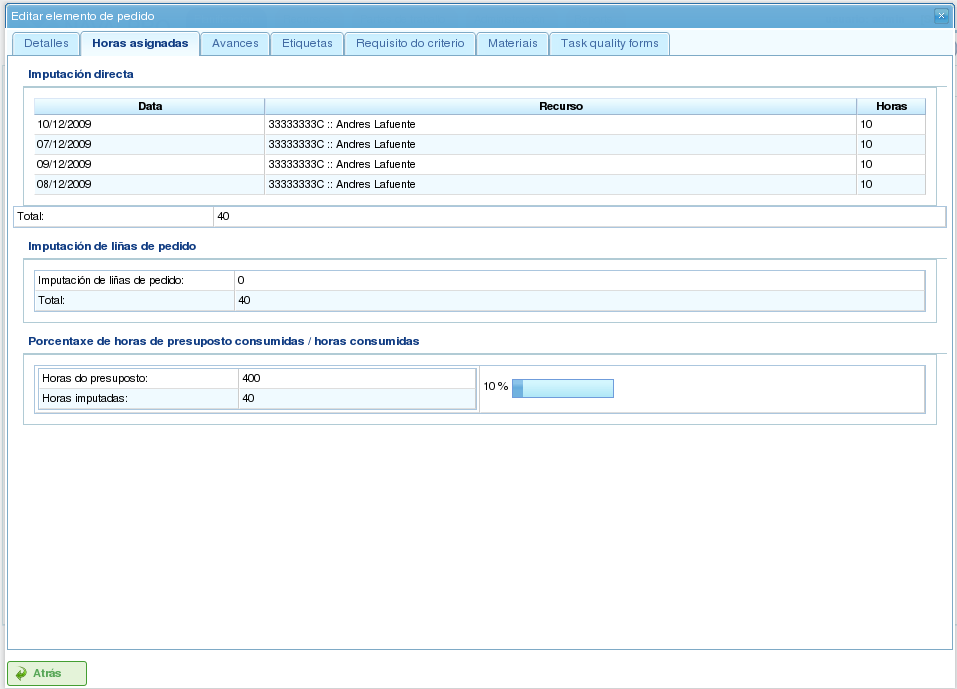Screen dimensions: 957x689
Task: Select the Horas asignadas tab
Action: click(x=140, y=44)
